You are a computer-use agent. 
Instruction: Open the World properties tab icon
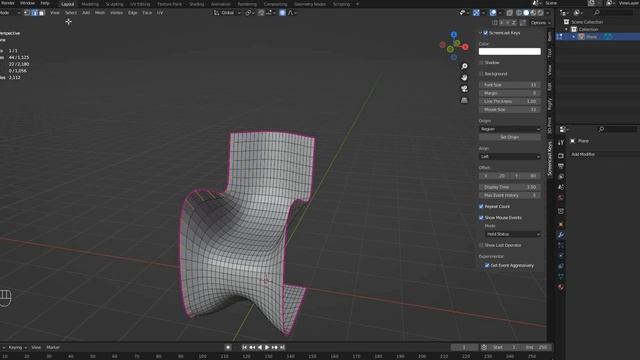pos(561,198)
